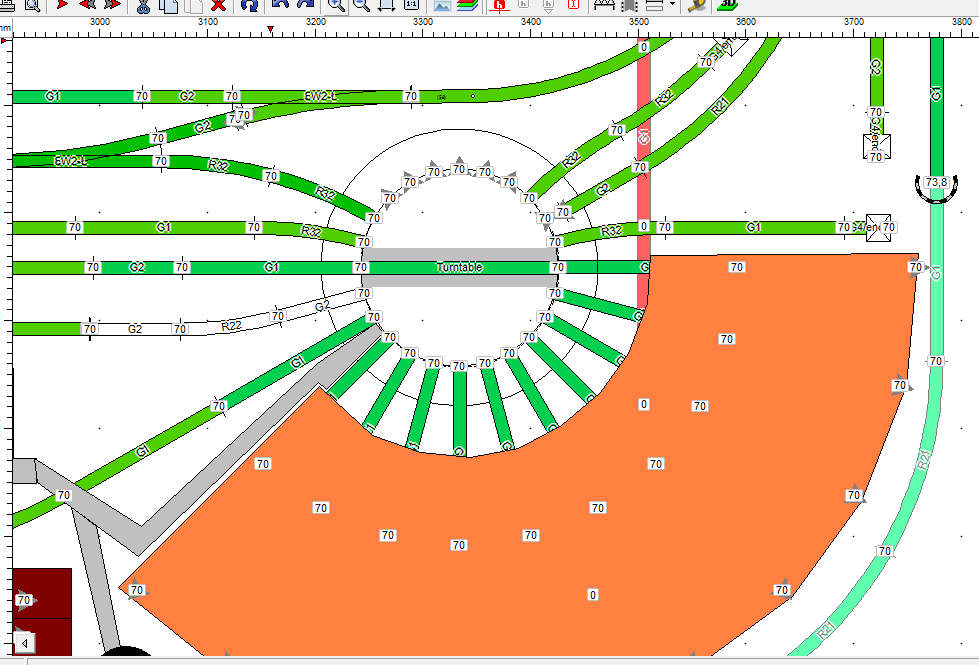The width and height of the screenshot is (979, 665).
Task: Click the Zoom In magnifier icon
Action: (336, 5)
